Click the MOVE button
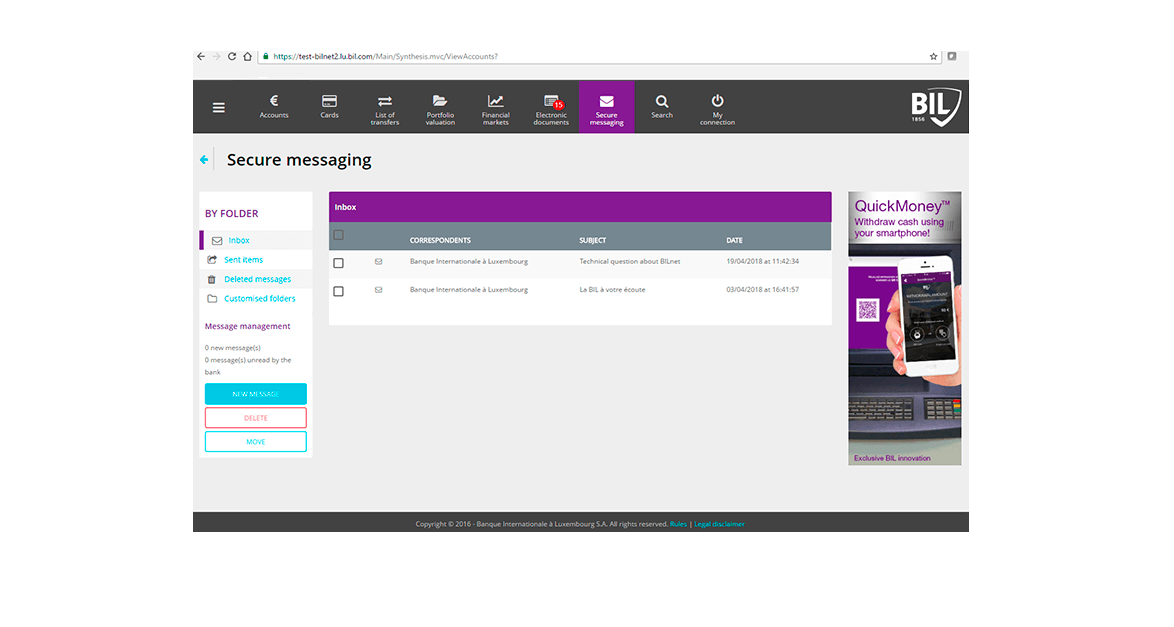Screen dimensions: 1174x627 tap(255, 442)
